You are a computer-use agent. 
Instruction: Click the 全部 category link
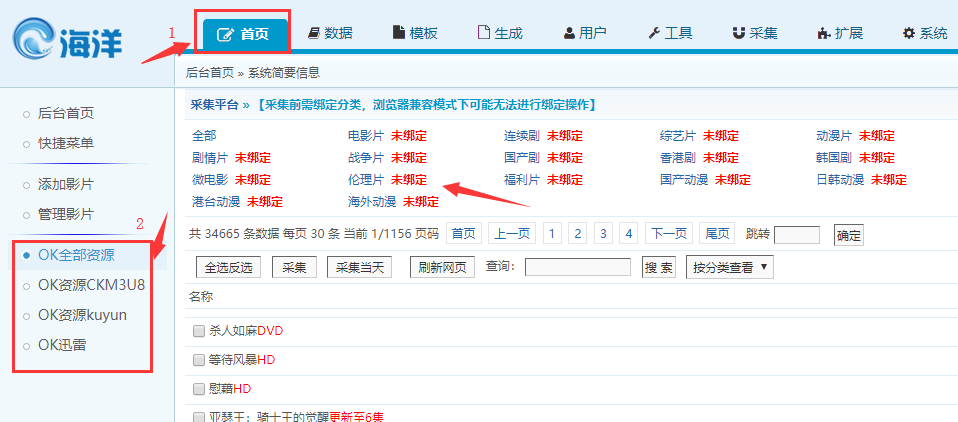click(x=203, y=136)
